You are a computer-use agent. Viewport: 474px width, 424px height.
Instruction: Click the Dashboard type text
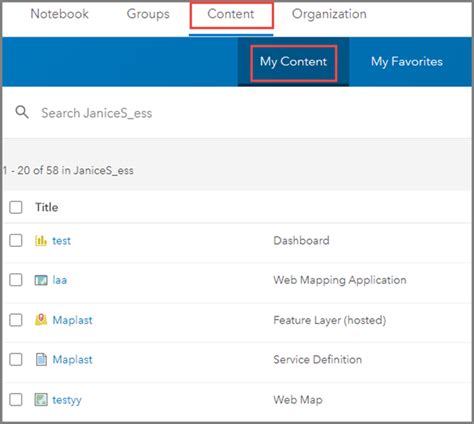[301, 240]
